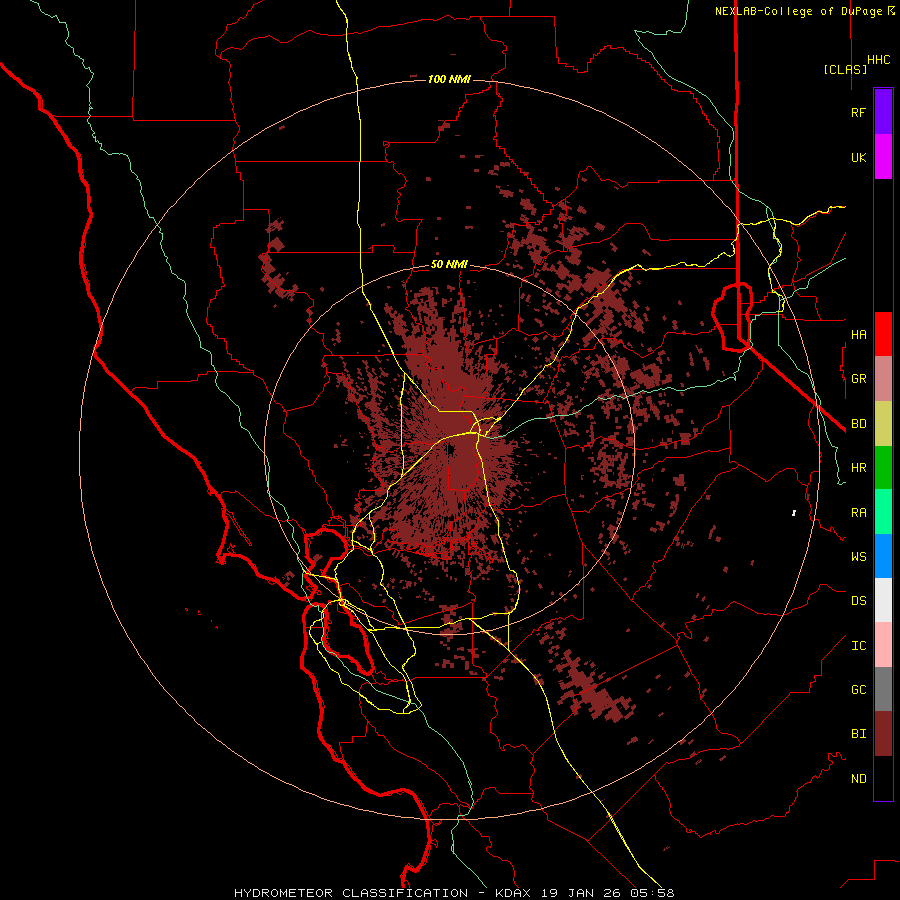Click the GC legend label
900x900 pixels.
[x=859, y=689]
